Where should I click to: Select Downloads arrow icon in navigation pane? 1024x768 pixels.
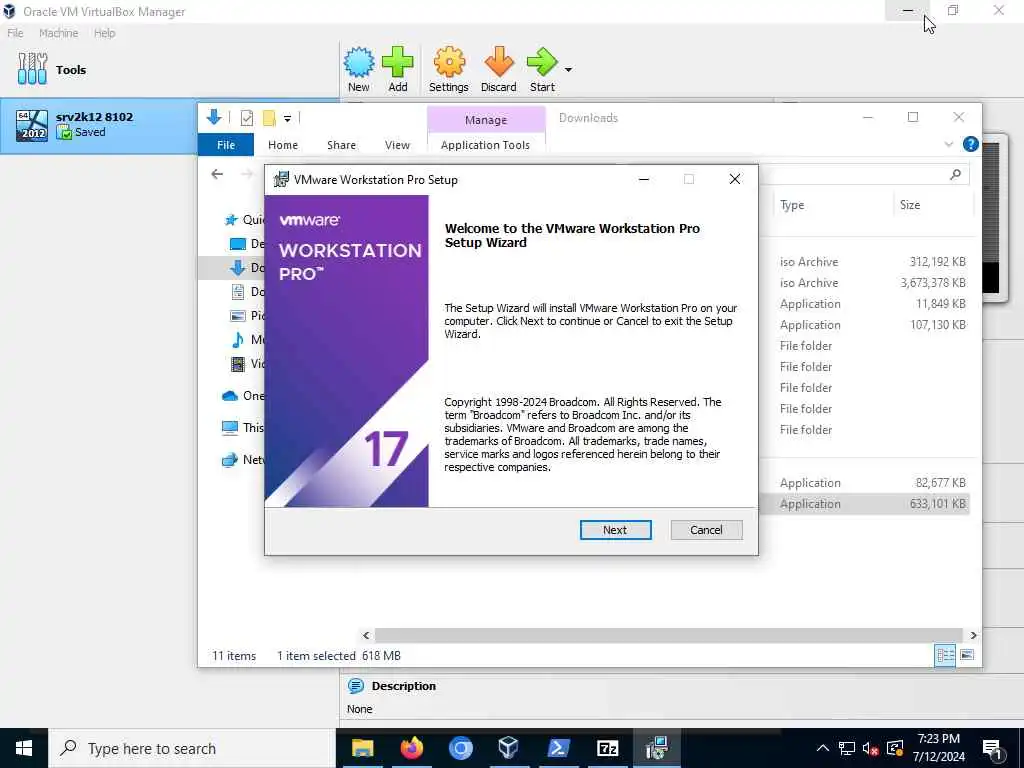(x=238, y=267)
